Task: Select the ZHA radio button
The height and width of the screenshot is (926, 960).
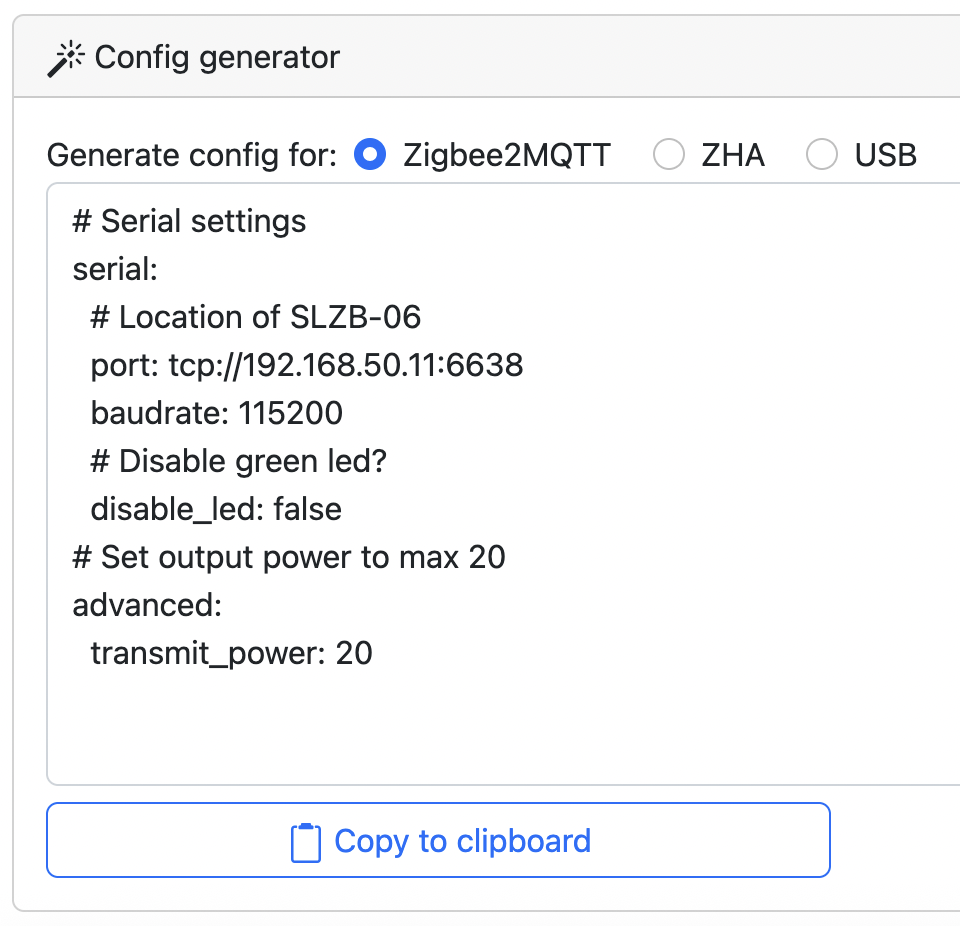Action: [668, 155]
